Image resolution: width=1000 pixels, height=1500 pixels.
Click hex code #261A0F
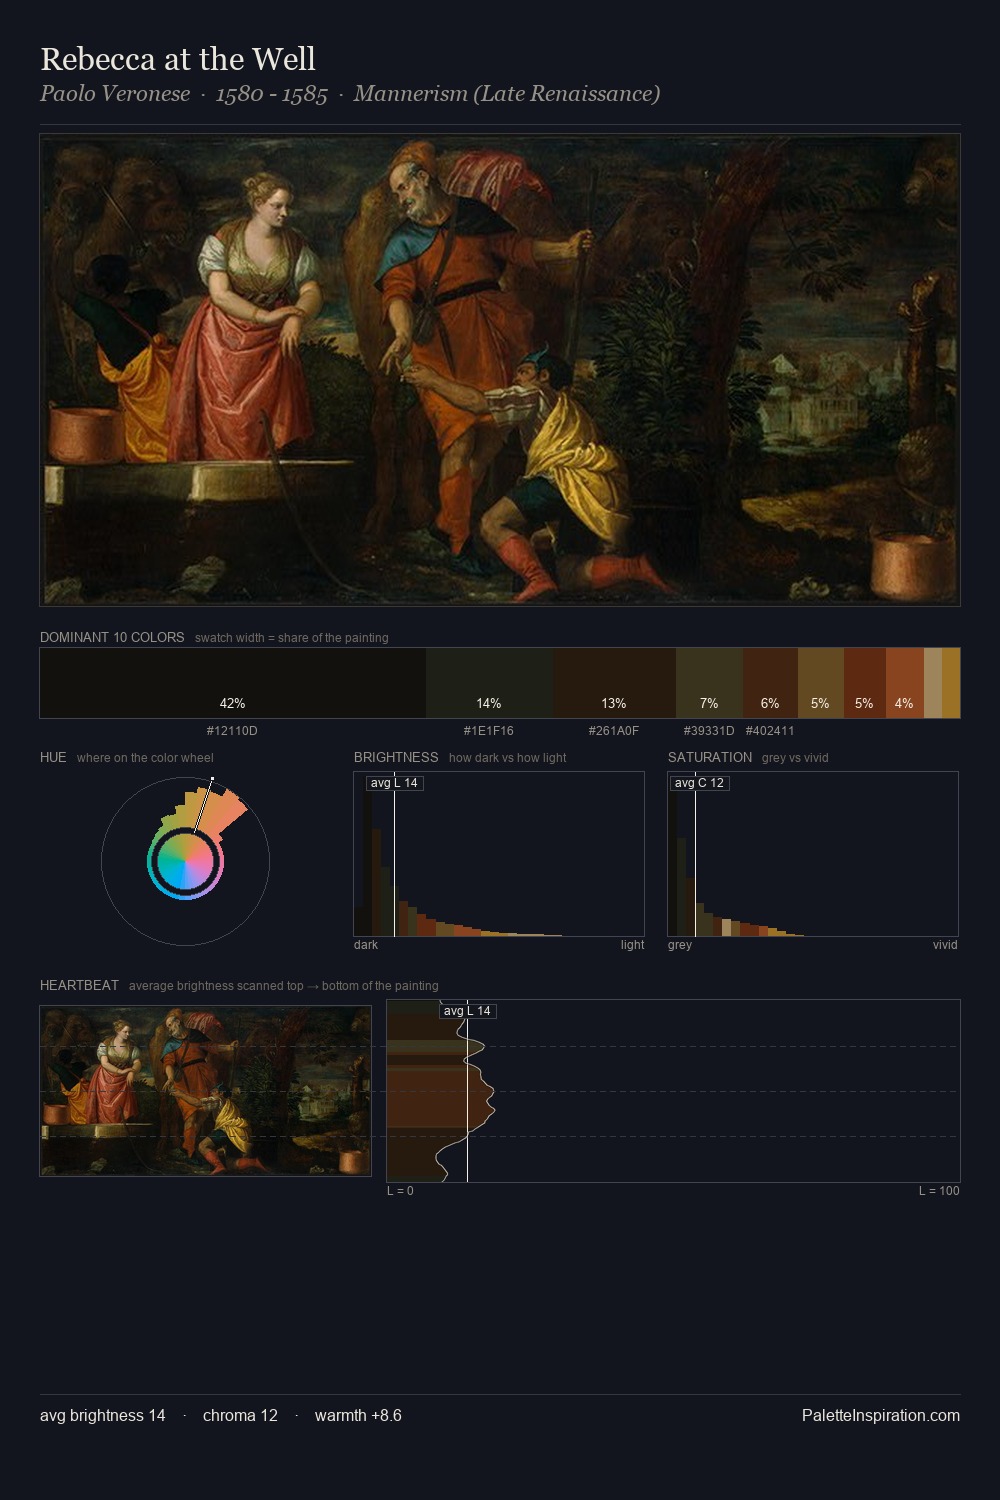pyautogui.click(x=614, y=731)
